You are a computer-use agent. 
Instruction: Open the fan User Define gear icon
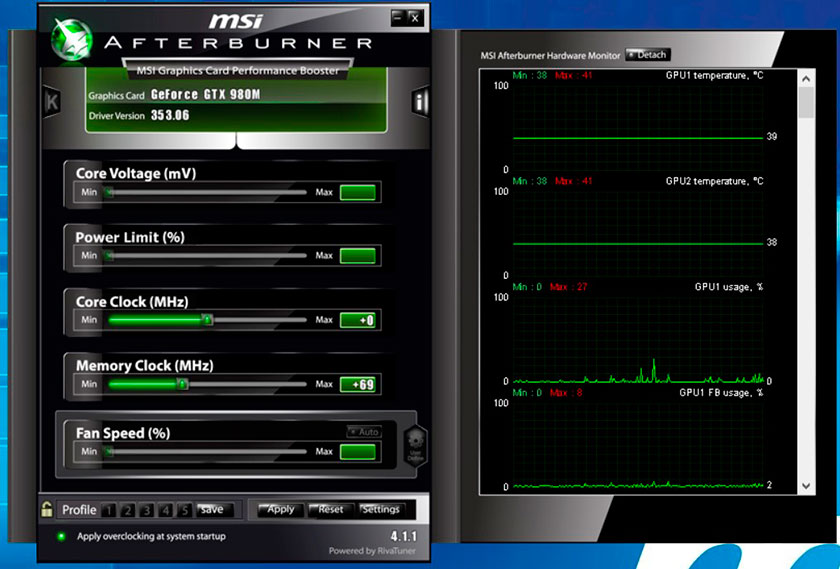tap(415, 445)
